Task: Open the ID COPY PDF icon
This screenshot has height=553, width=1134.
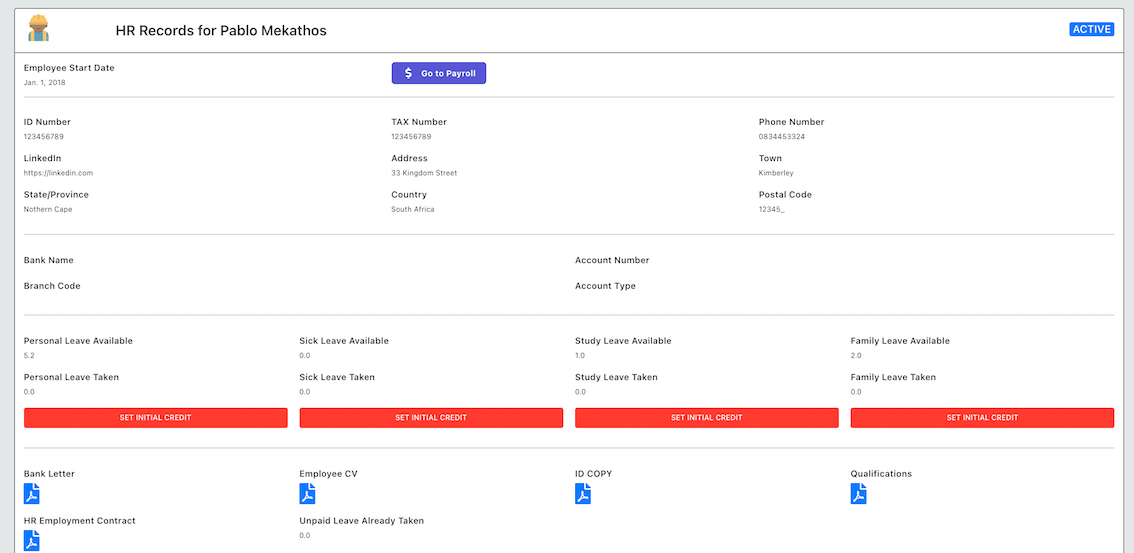Action: pos(583,494)
